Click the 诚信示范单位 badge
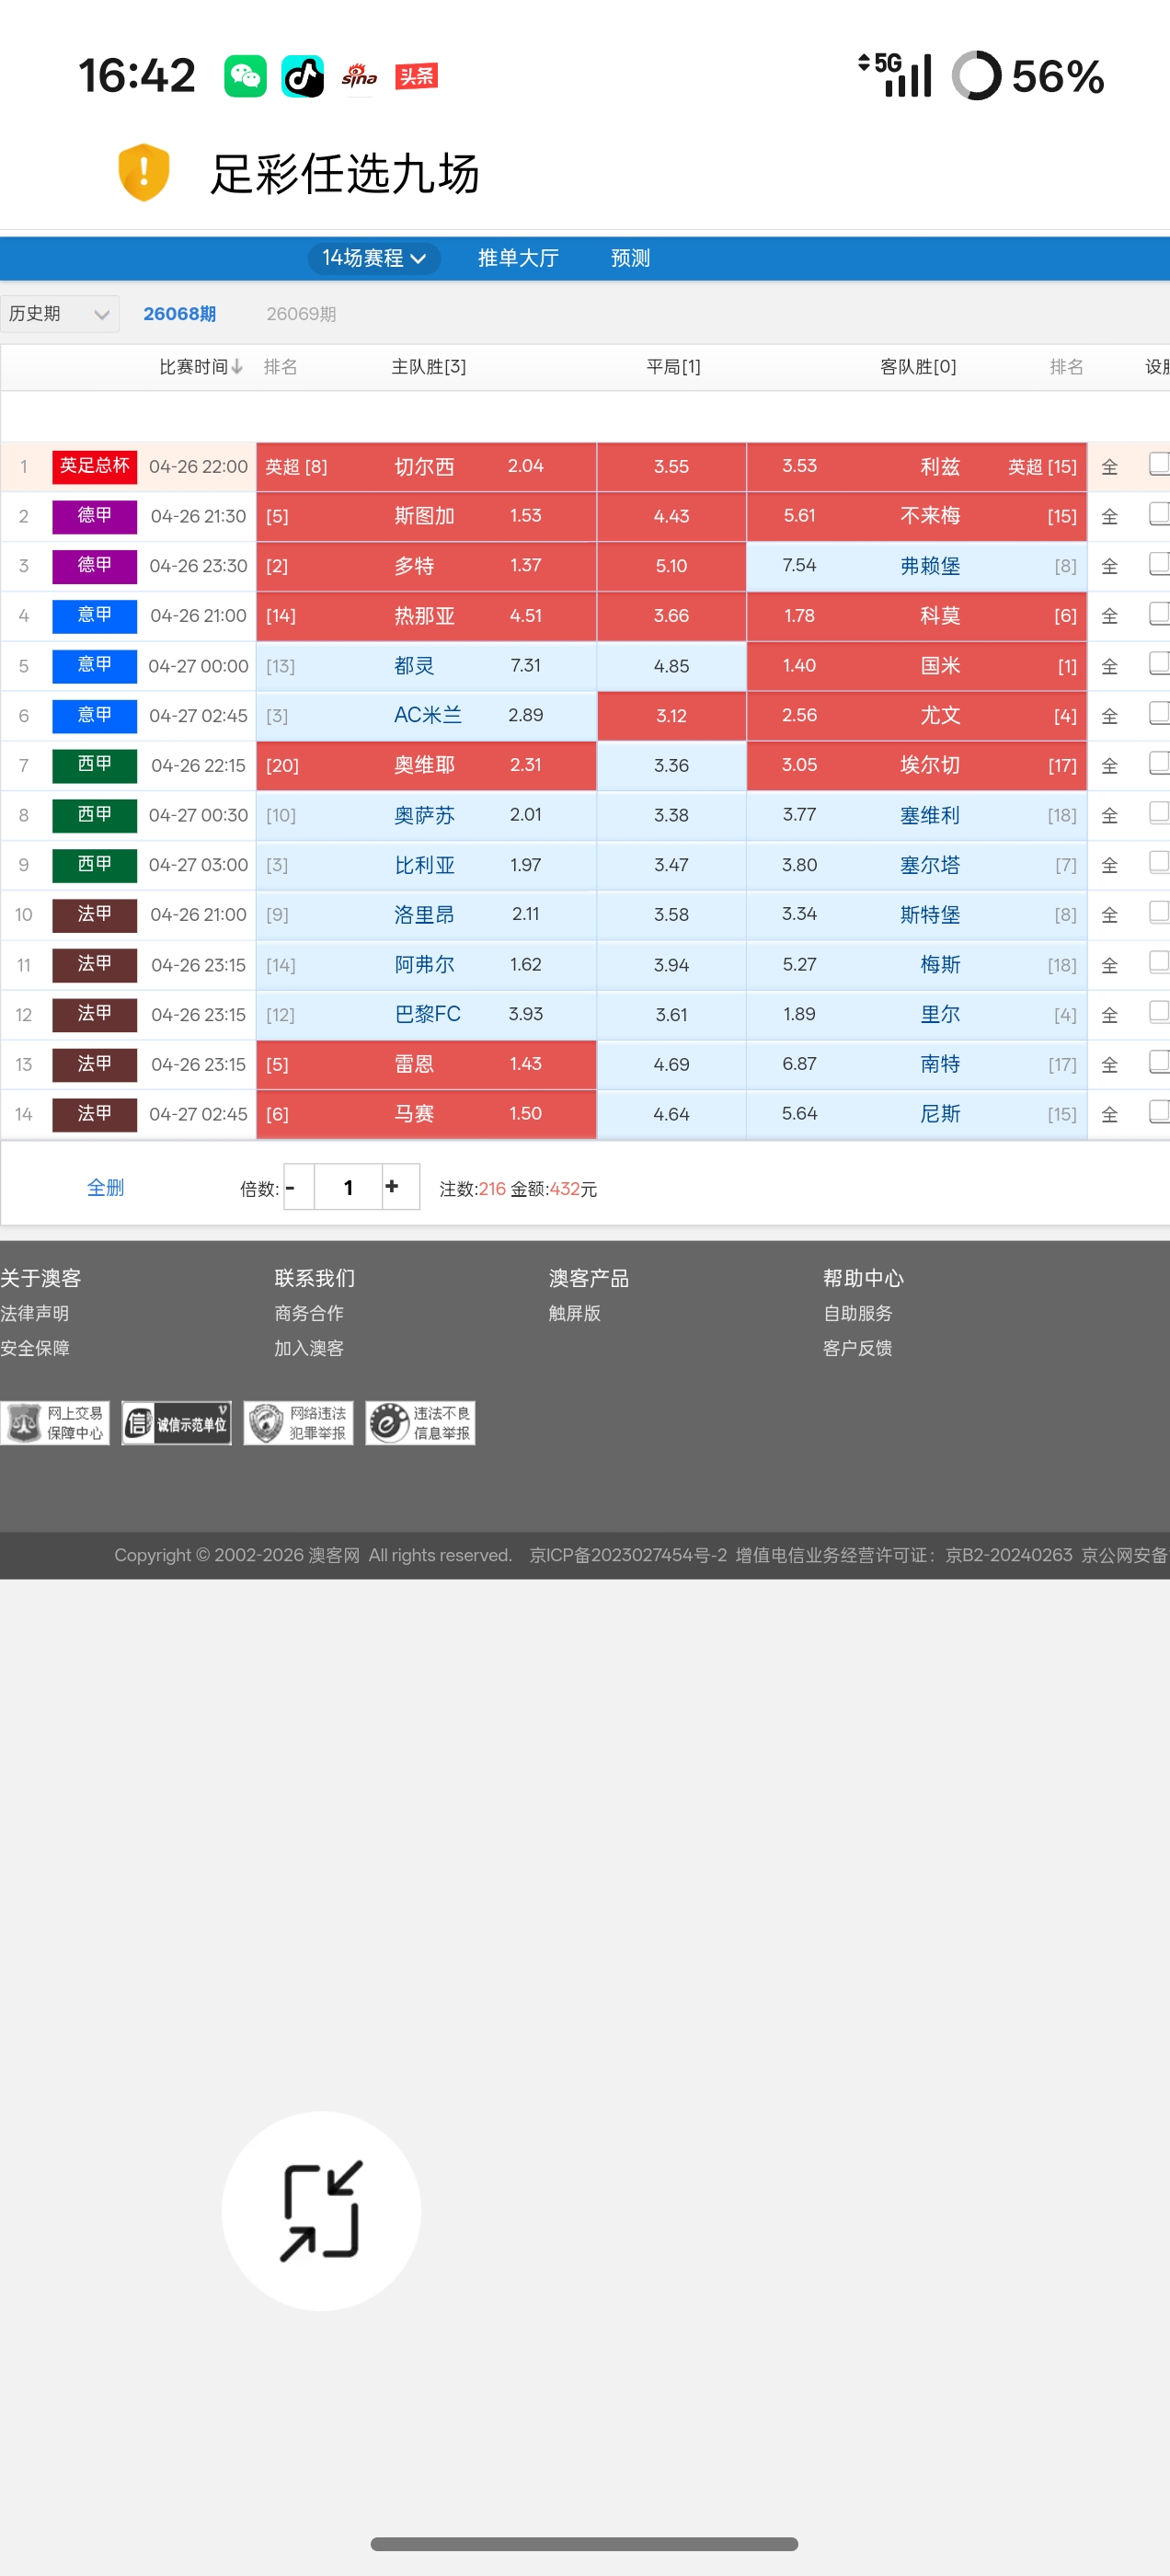1170x2576 pixels. (x=177, y=1423)
